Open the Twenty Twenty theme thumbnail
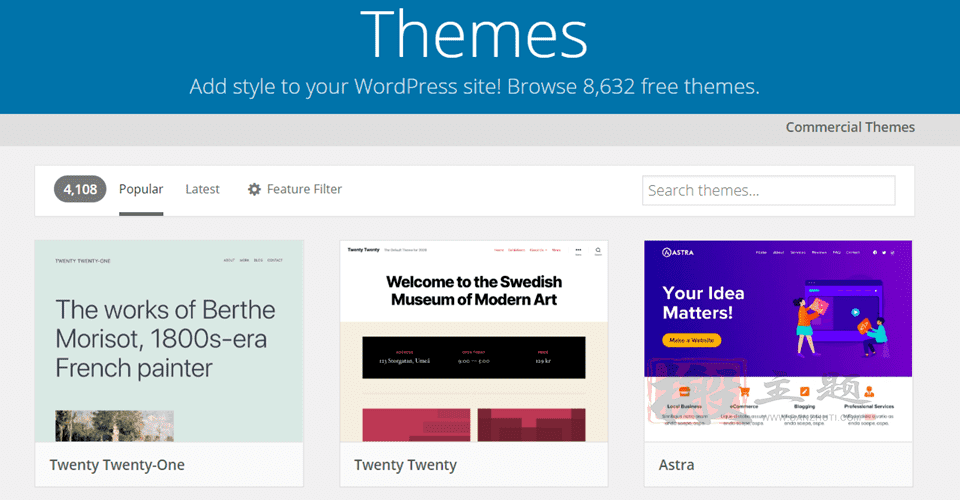Image resolution: width=960 pixels, height=500 pixels. pyautogui.click(x=474, y=341)
